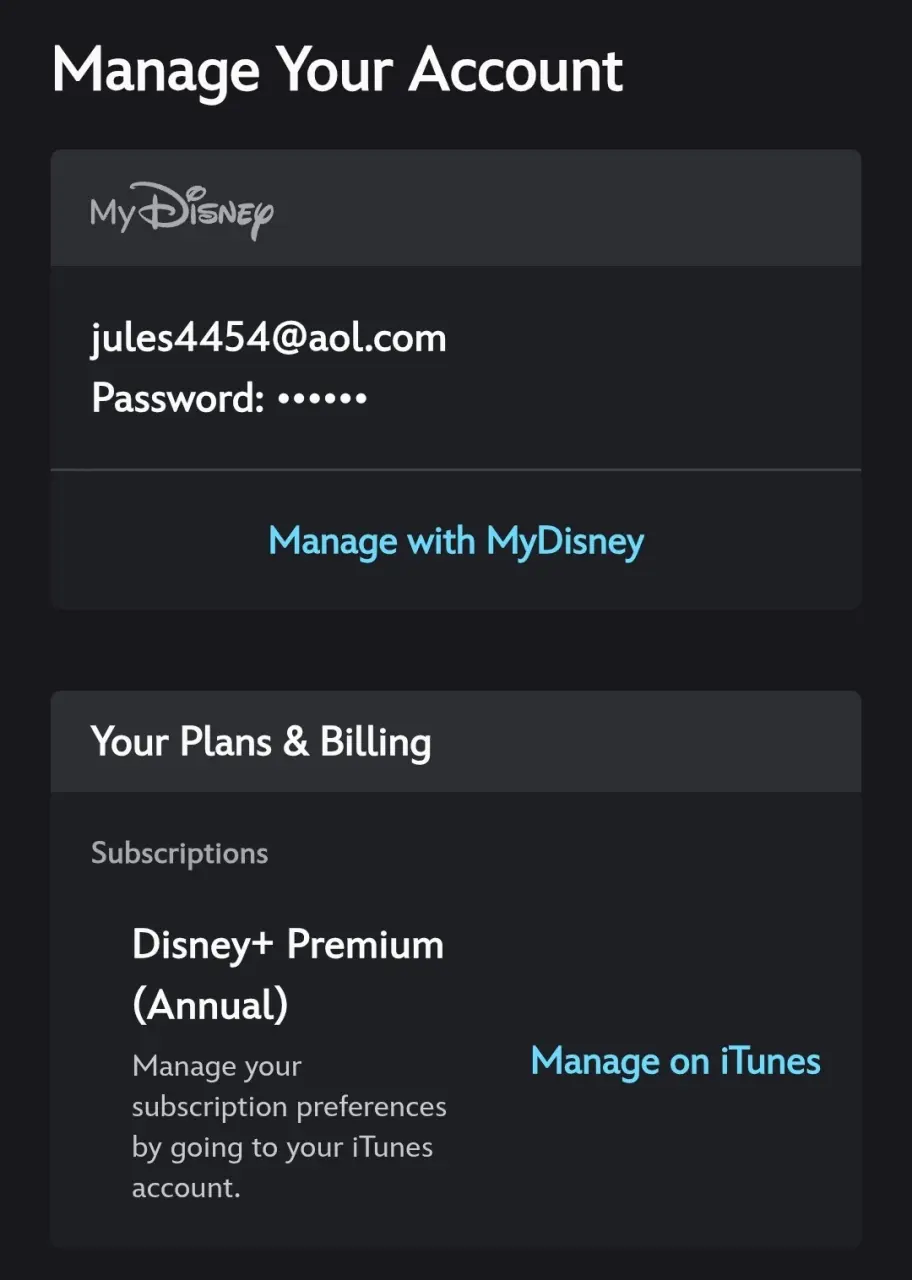This screenshot has height=1280, width=912.
Task: Select the jules4454@aol.com email address
Action: click(269, 338)
